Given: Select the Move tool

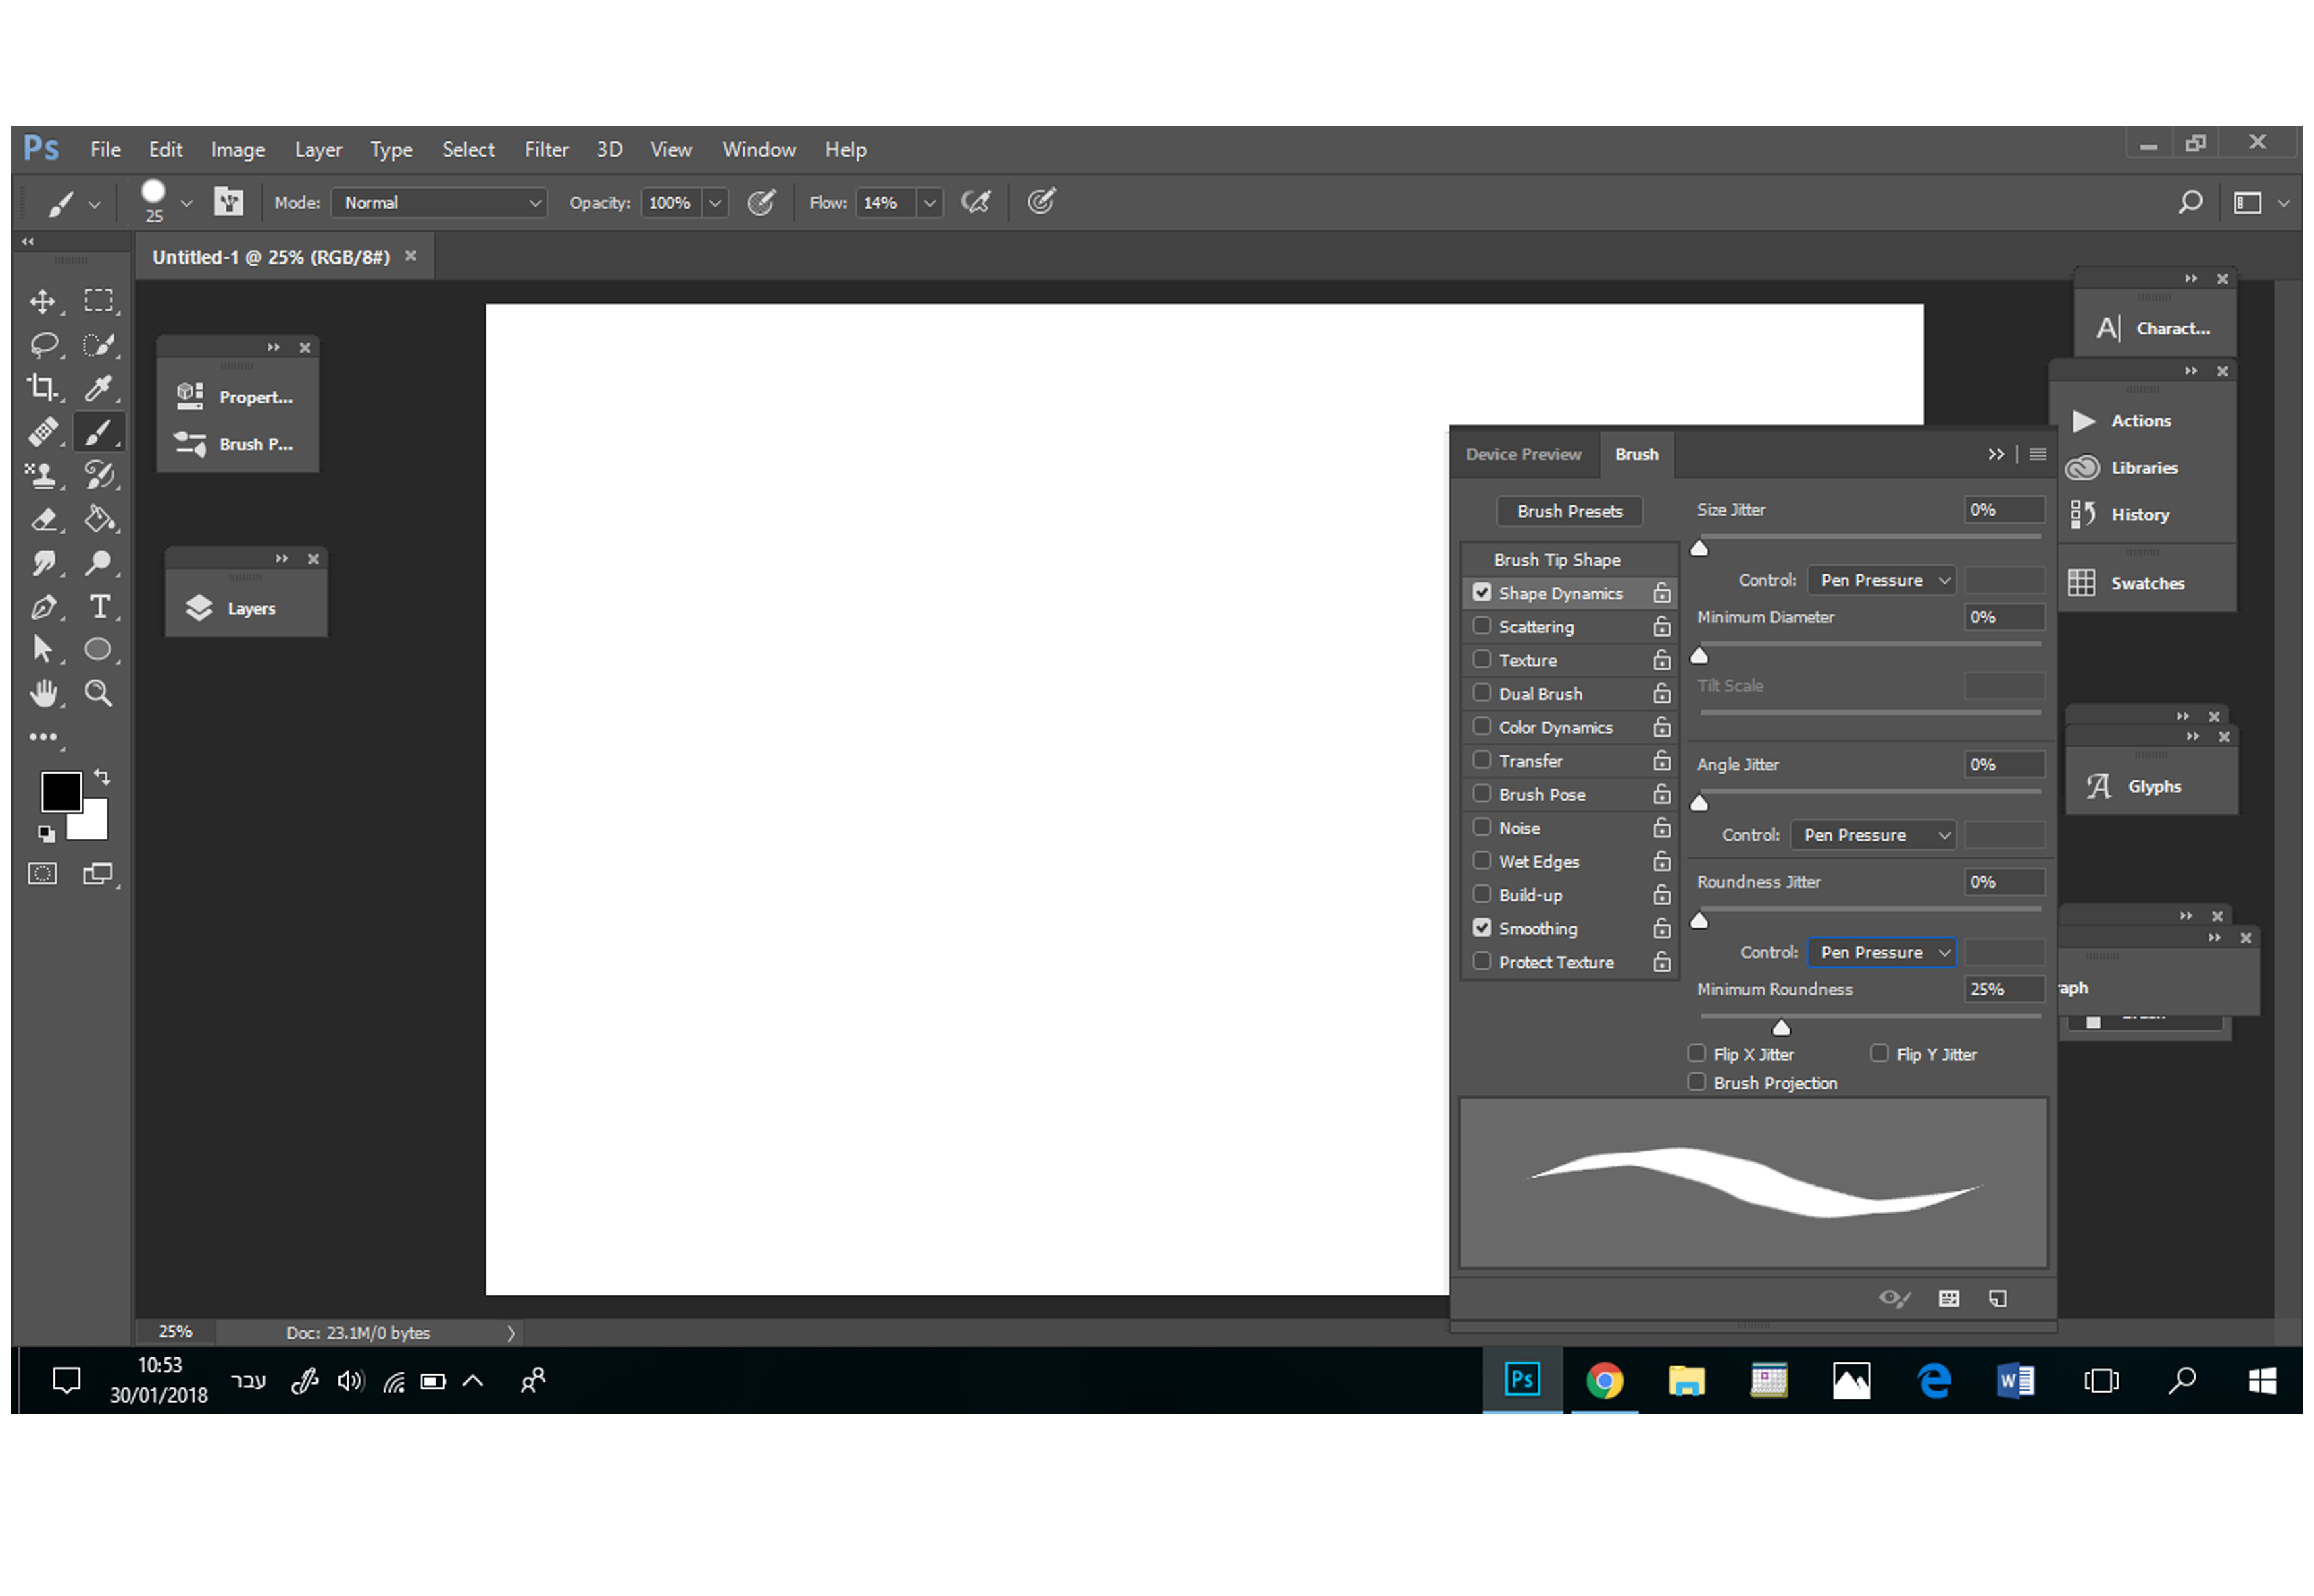Looking at the screenshot, I should (42, 301).
